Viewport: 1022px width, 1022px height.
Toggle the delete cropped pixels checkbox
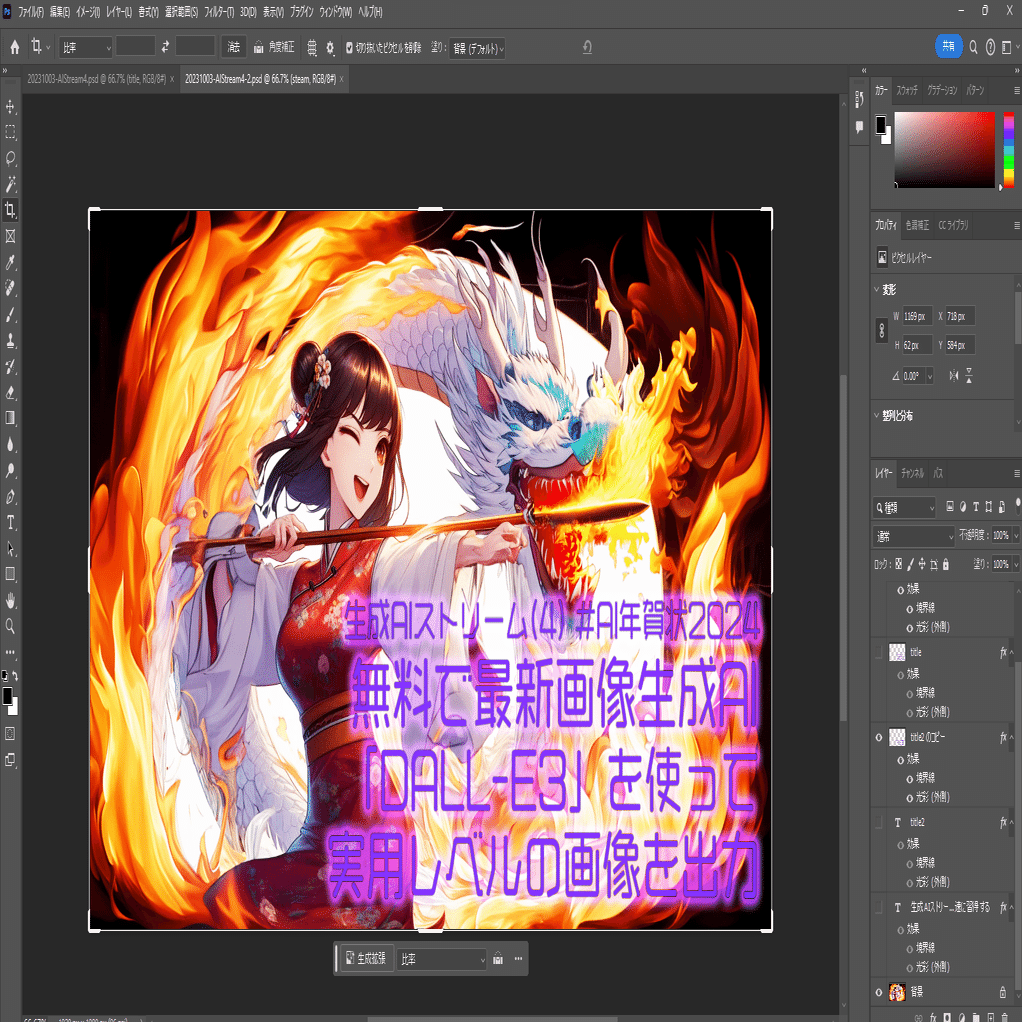point(349,48)
